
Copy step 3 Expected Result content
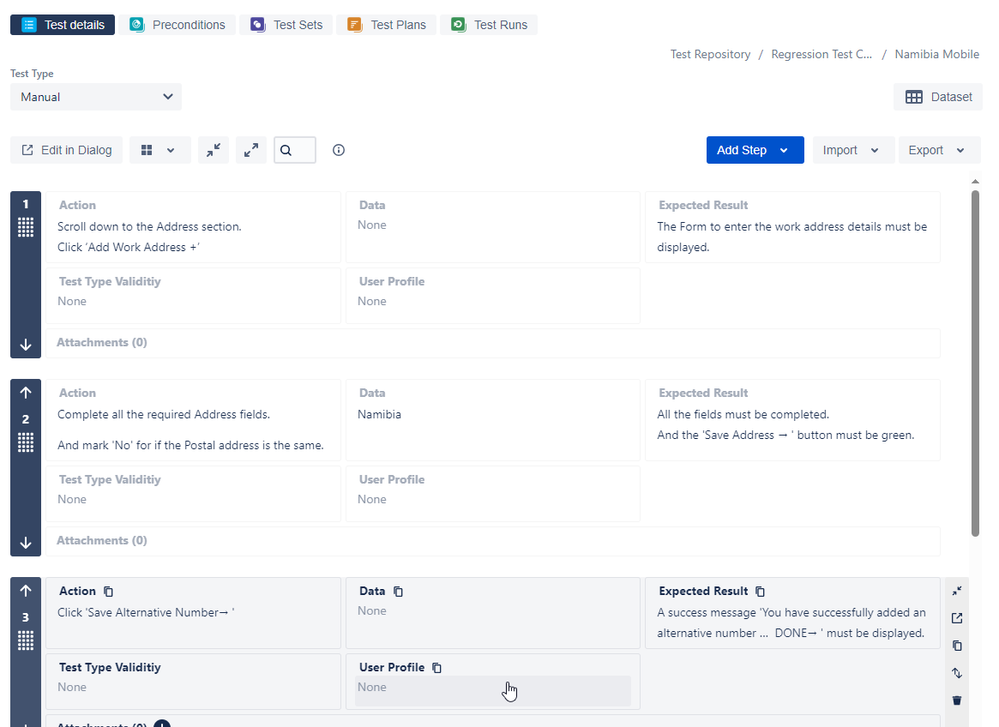point(760,591)
